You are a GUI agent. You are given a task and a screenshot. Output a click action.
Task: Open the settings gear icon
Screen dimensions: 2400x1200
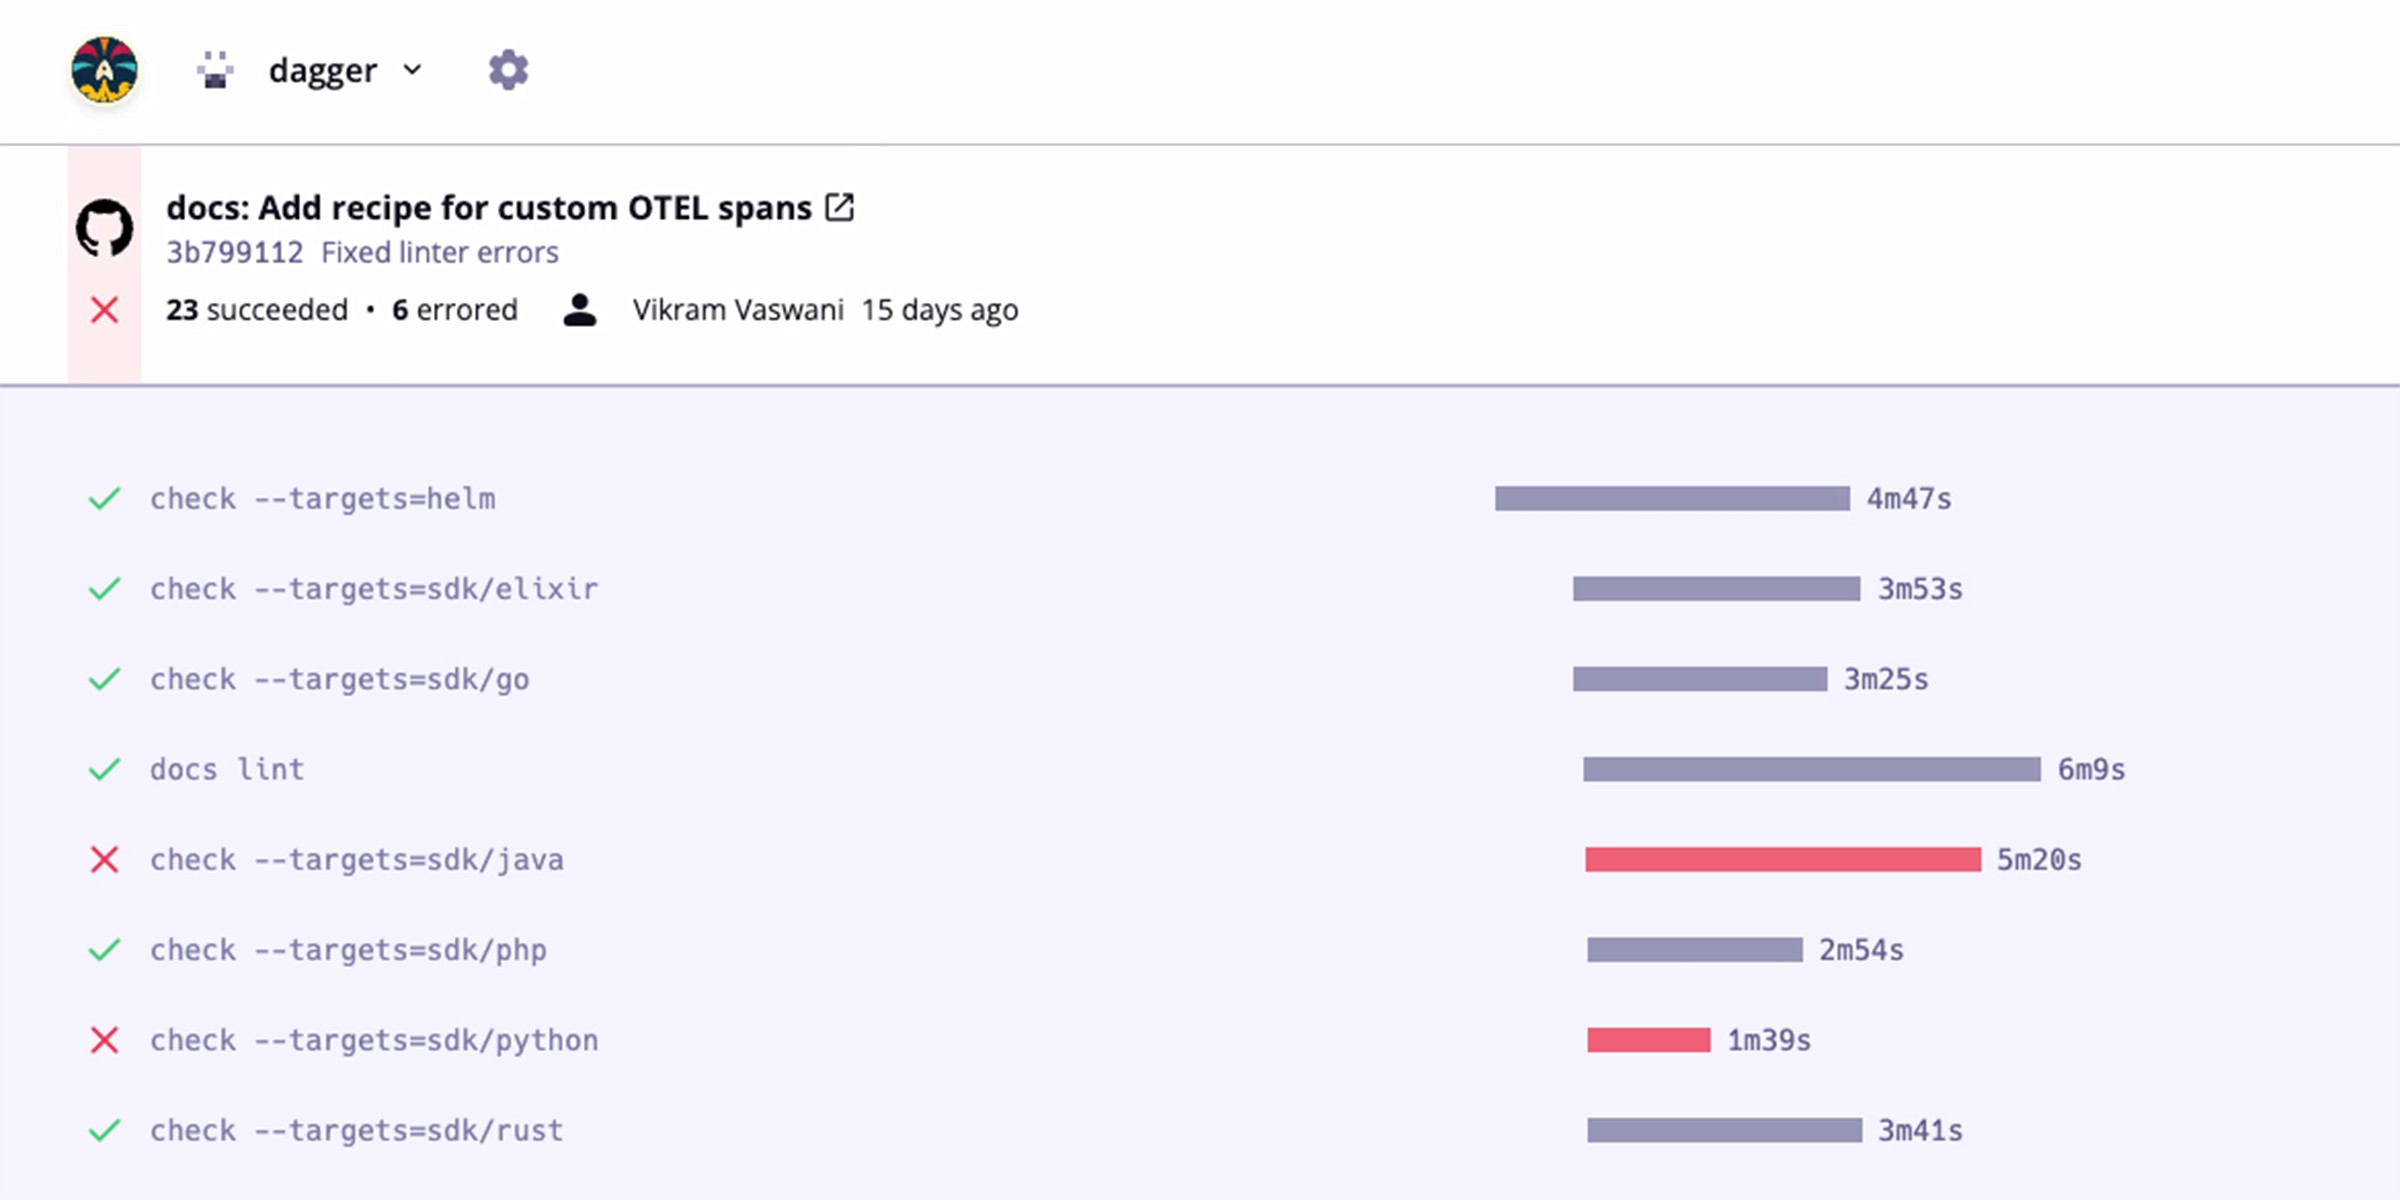(508, 70)
